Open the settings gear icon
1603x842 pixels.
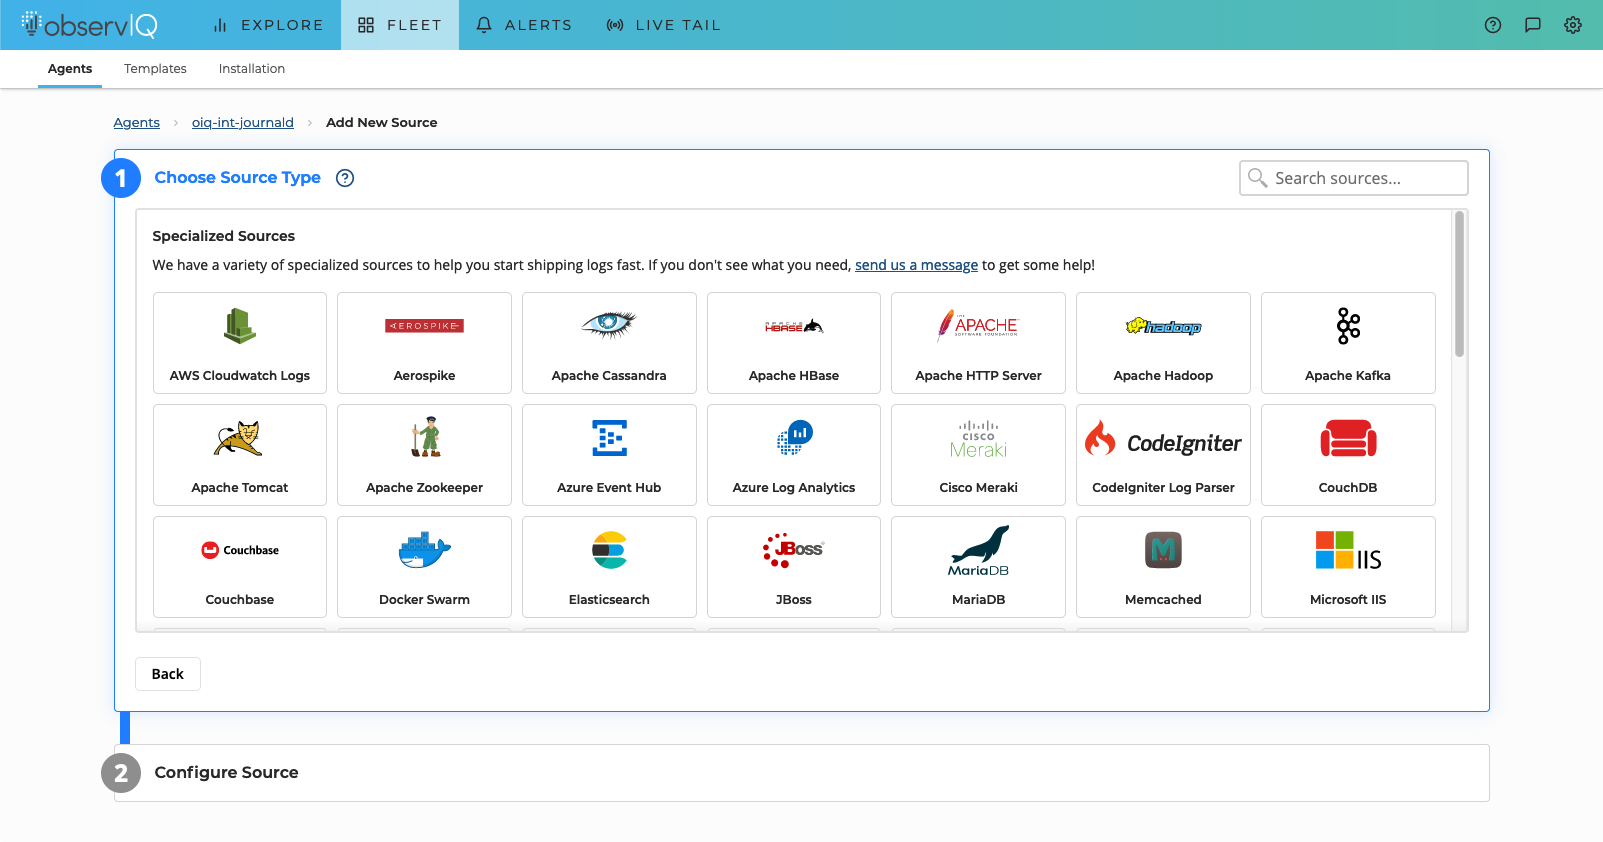(x=1573, y=25)
